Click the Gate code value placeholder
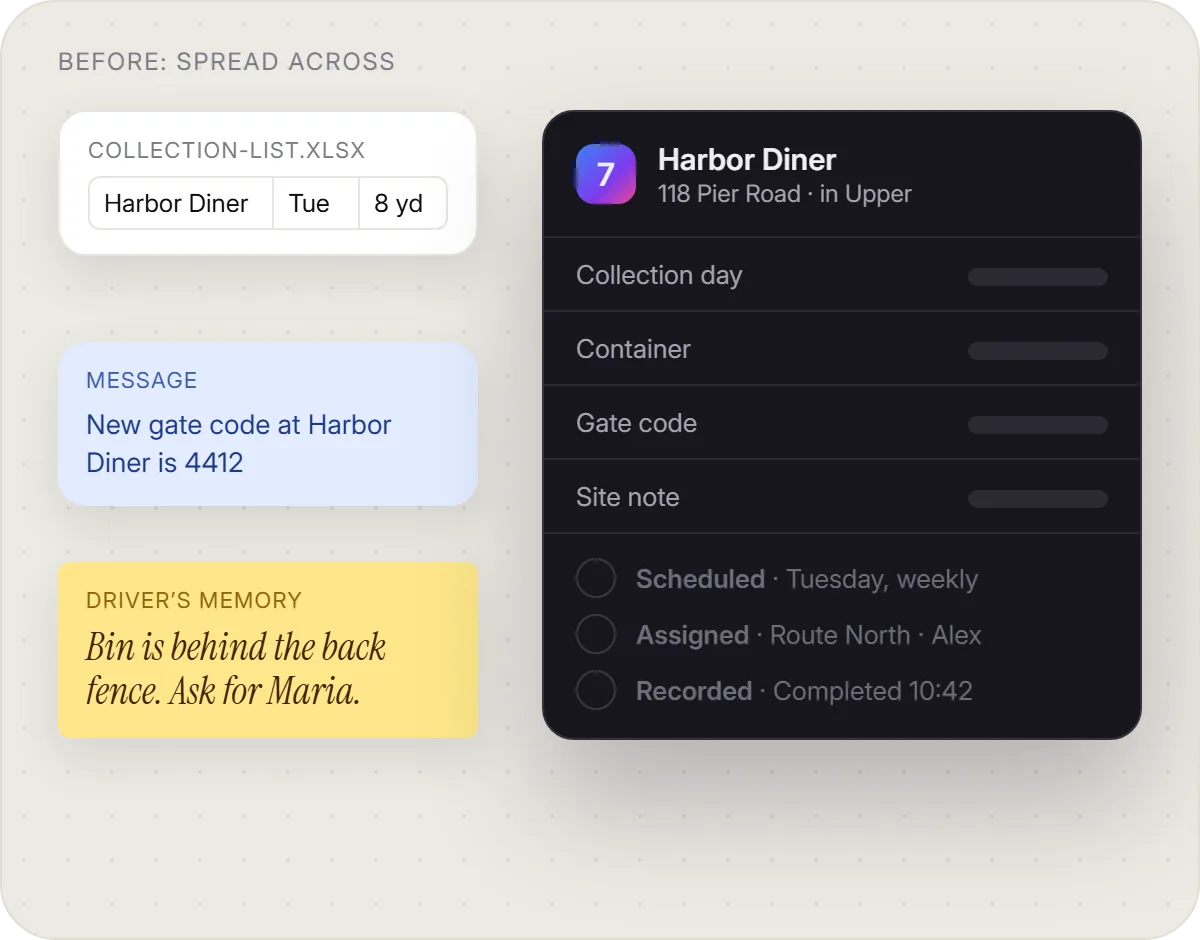This screenshot has width=1200, height=940. pos(1038,425)
